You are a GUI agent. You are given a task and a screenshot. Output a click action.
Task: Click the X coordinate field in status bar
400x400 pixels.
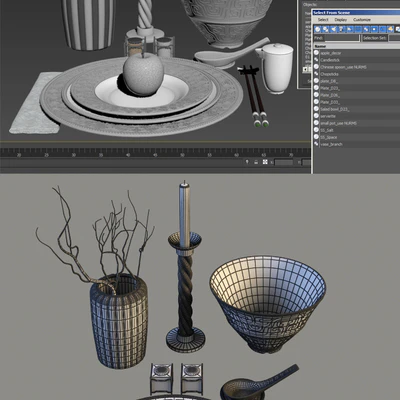pyautogui.click(x=284, y=162)
